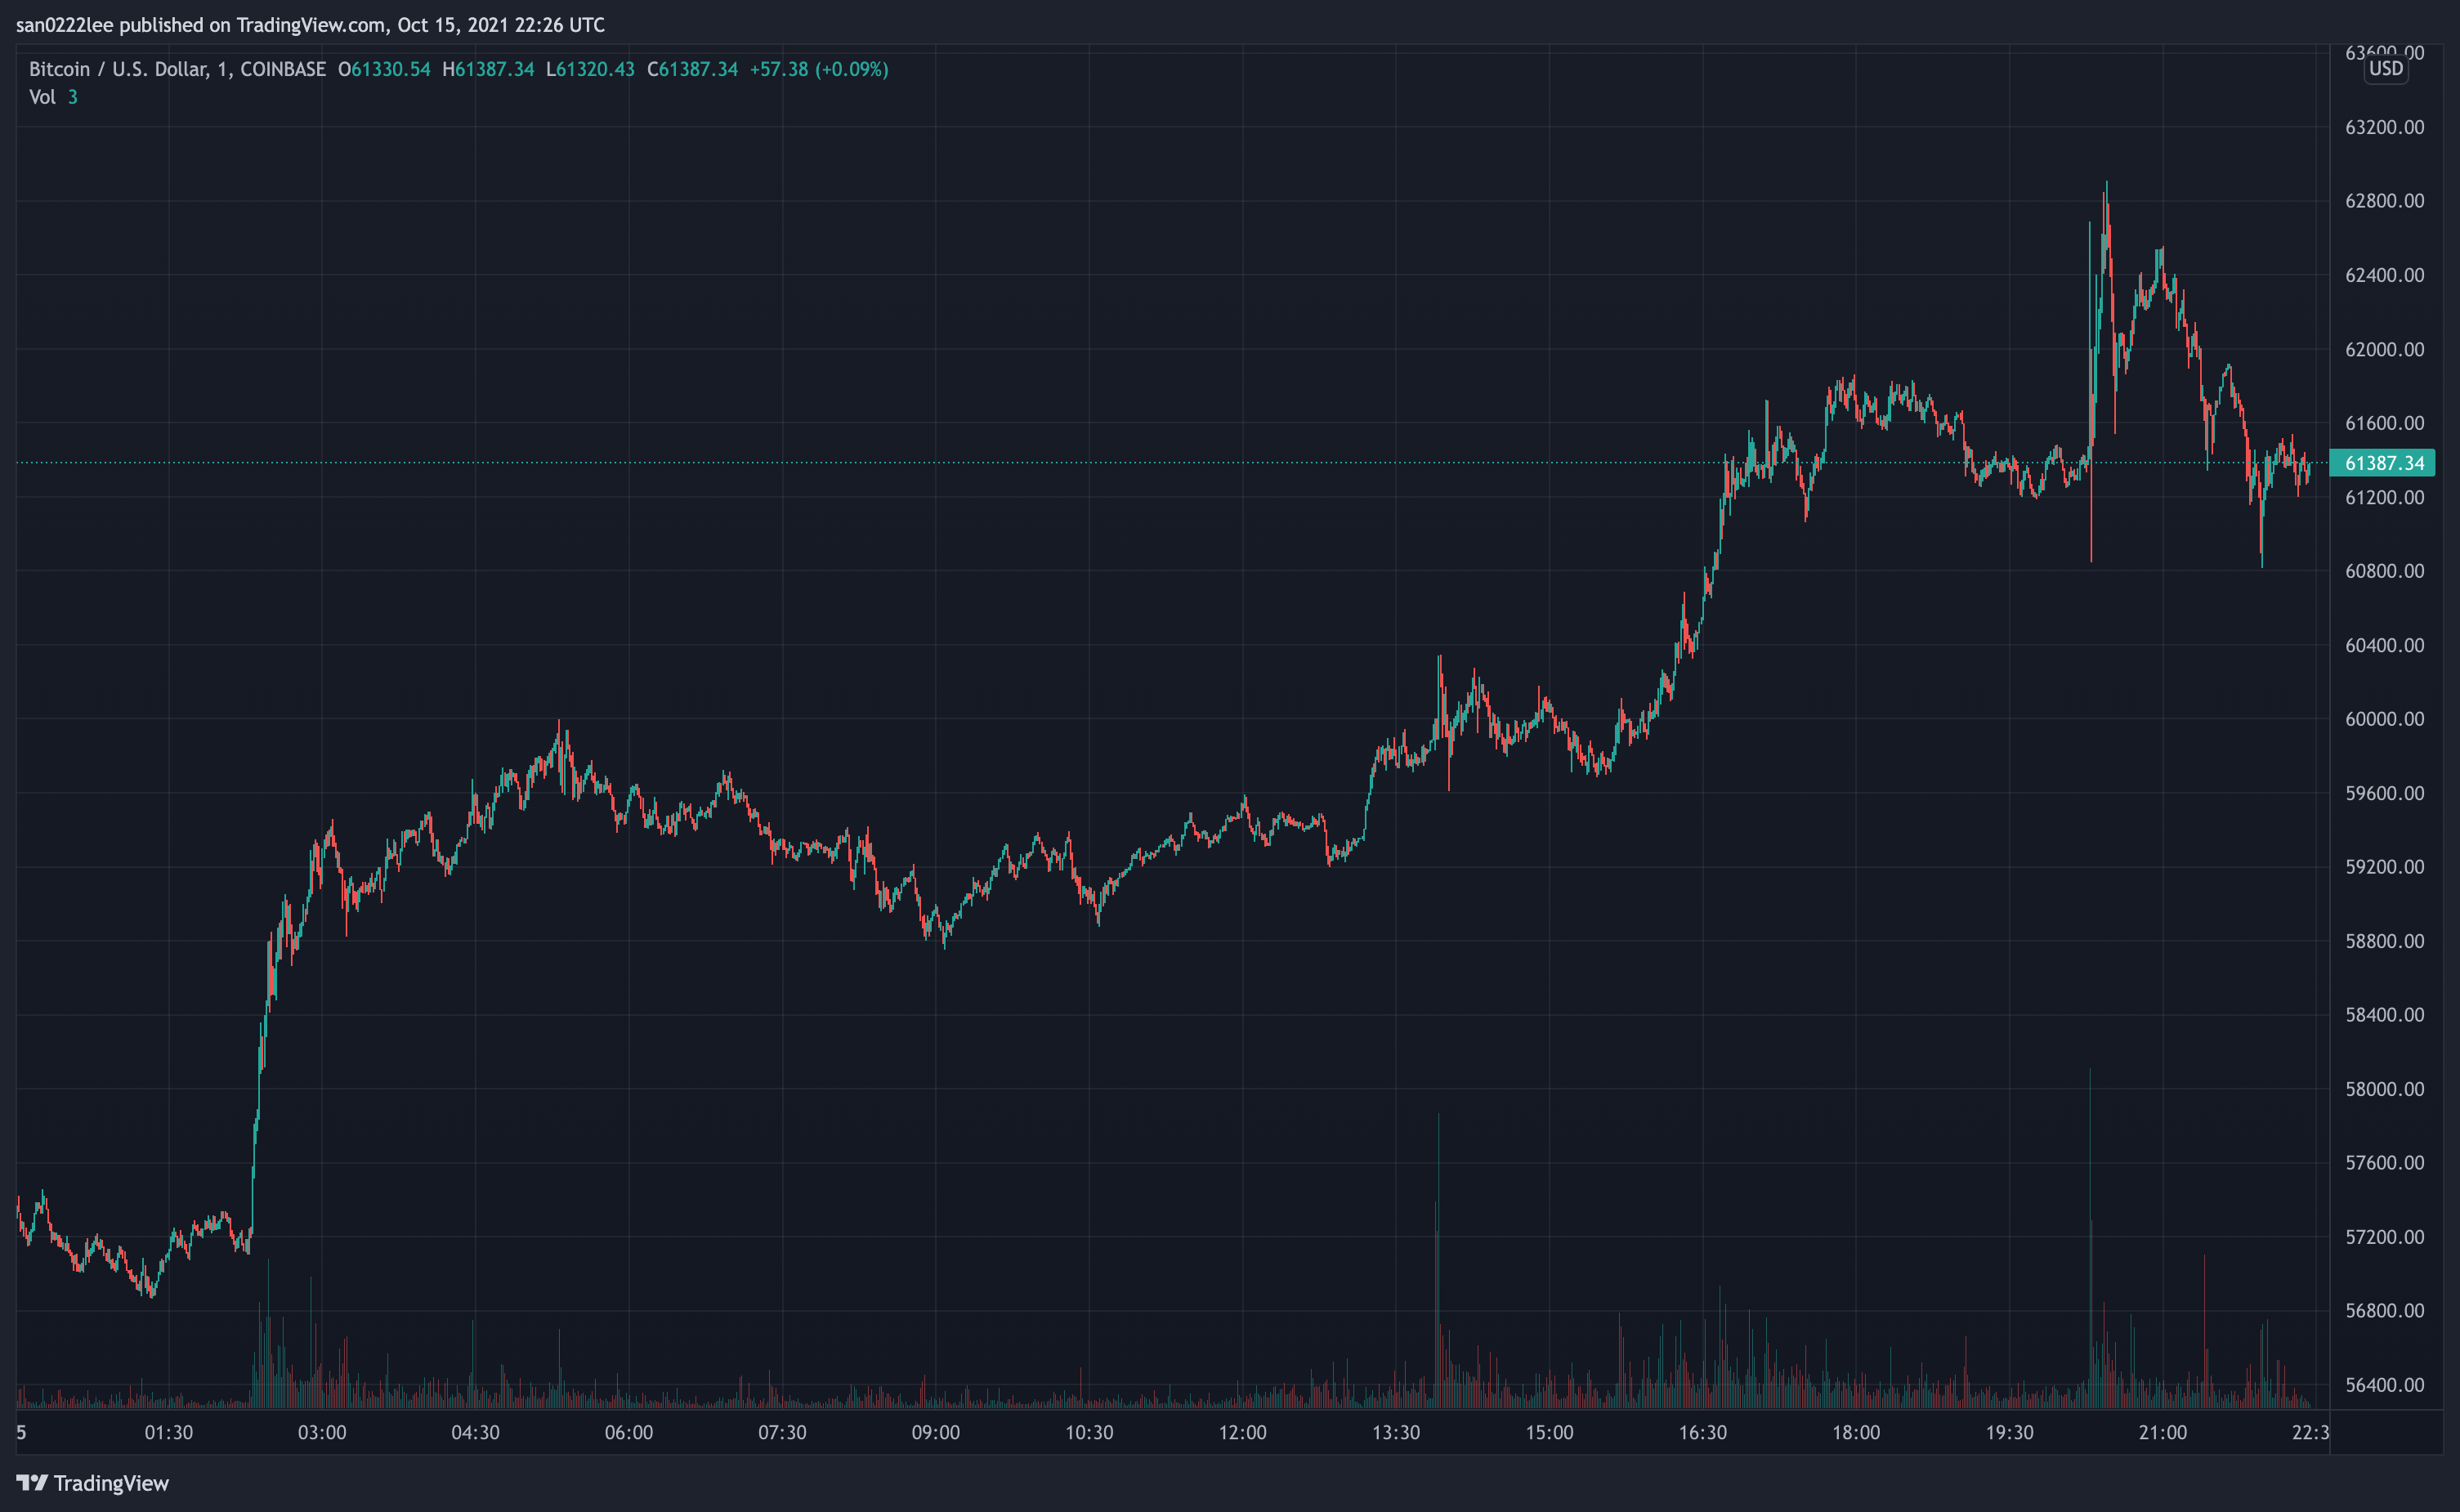Click the low value L61320.43
Screen dimensions: 2460x1512
coord(590,69)
